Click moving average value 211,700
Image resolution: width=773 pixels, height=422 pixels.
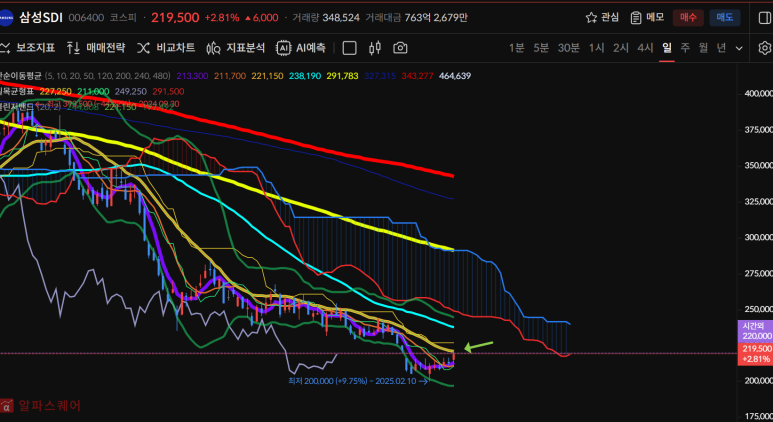[x=230, y=76]
